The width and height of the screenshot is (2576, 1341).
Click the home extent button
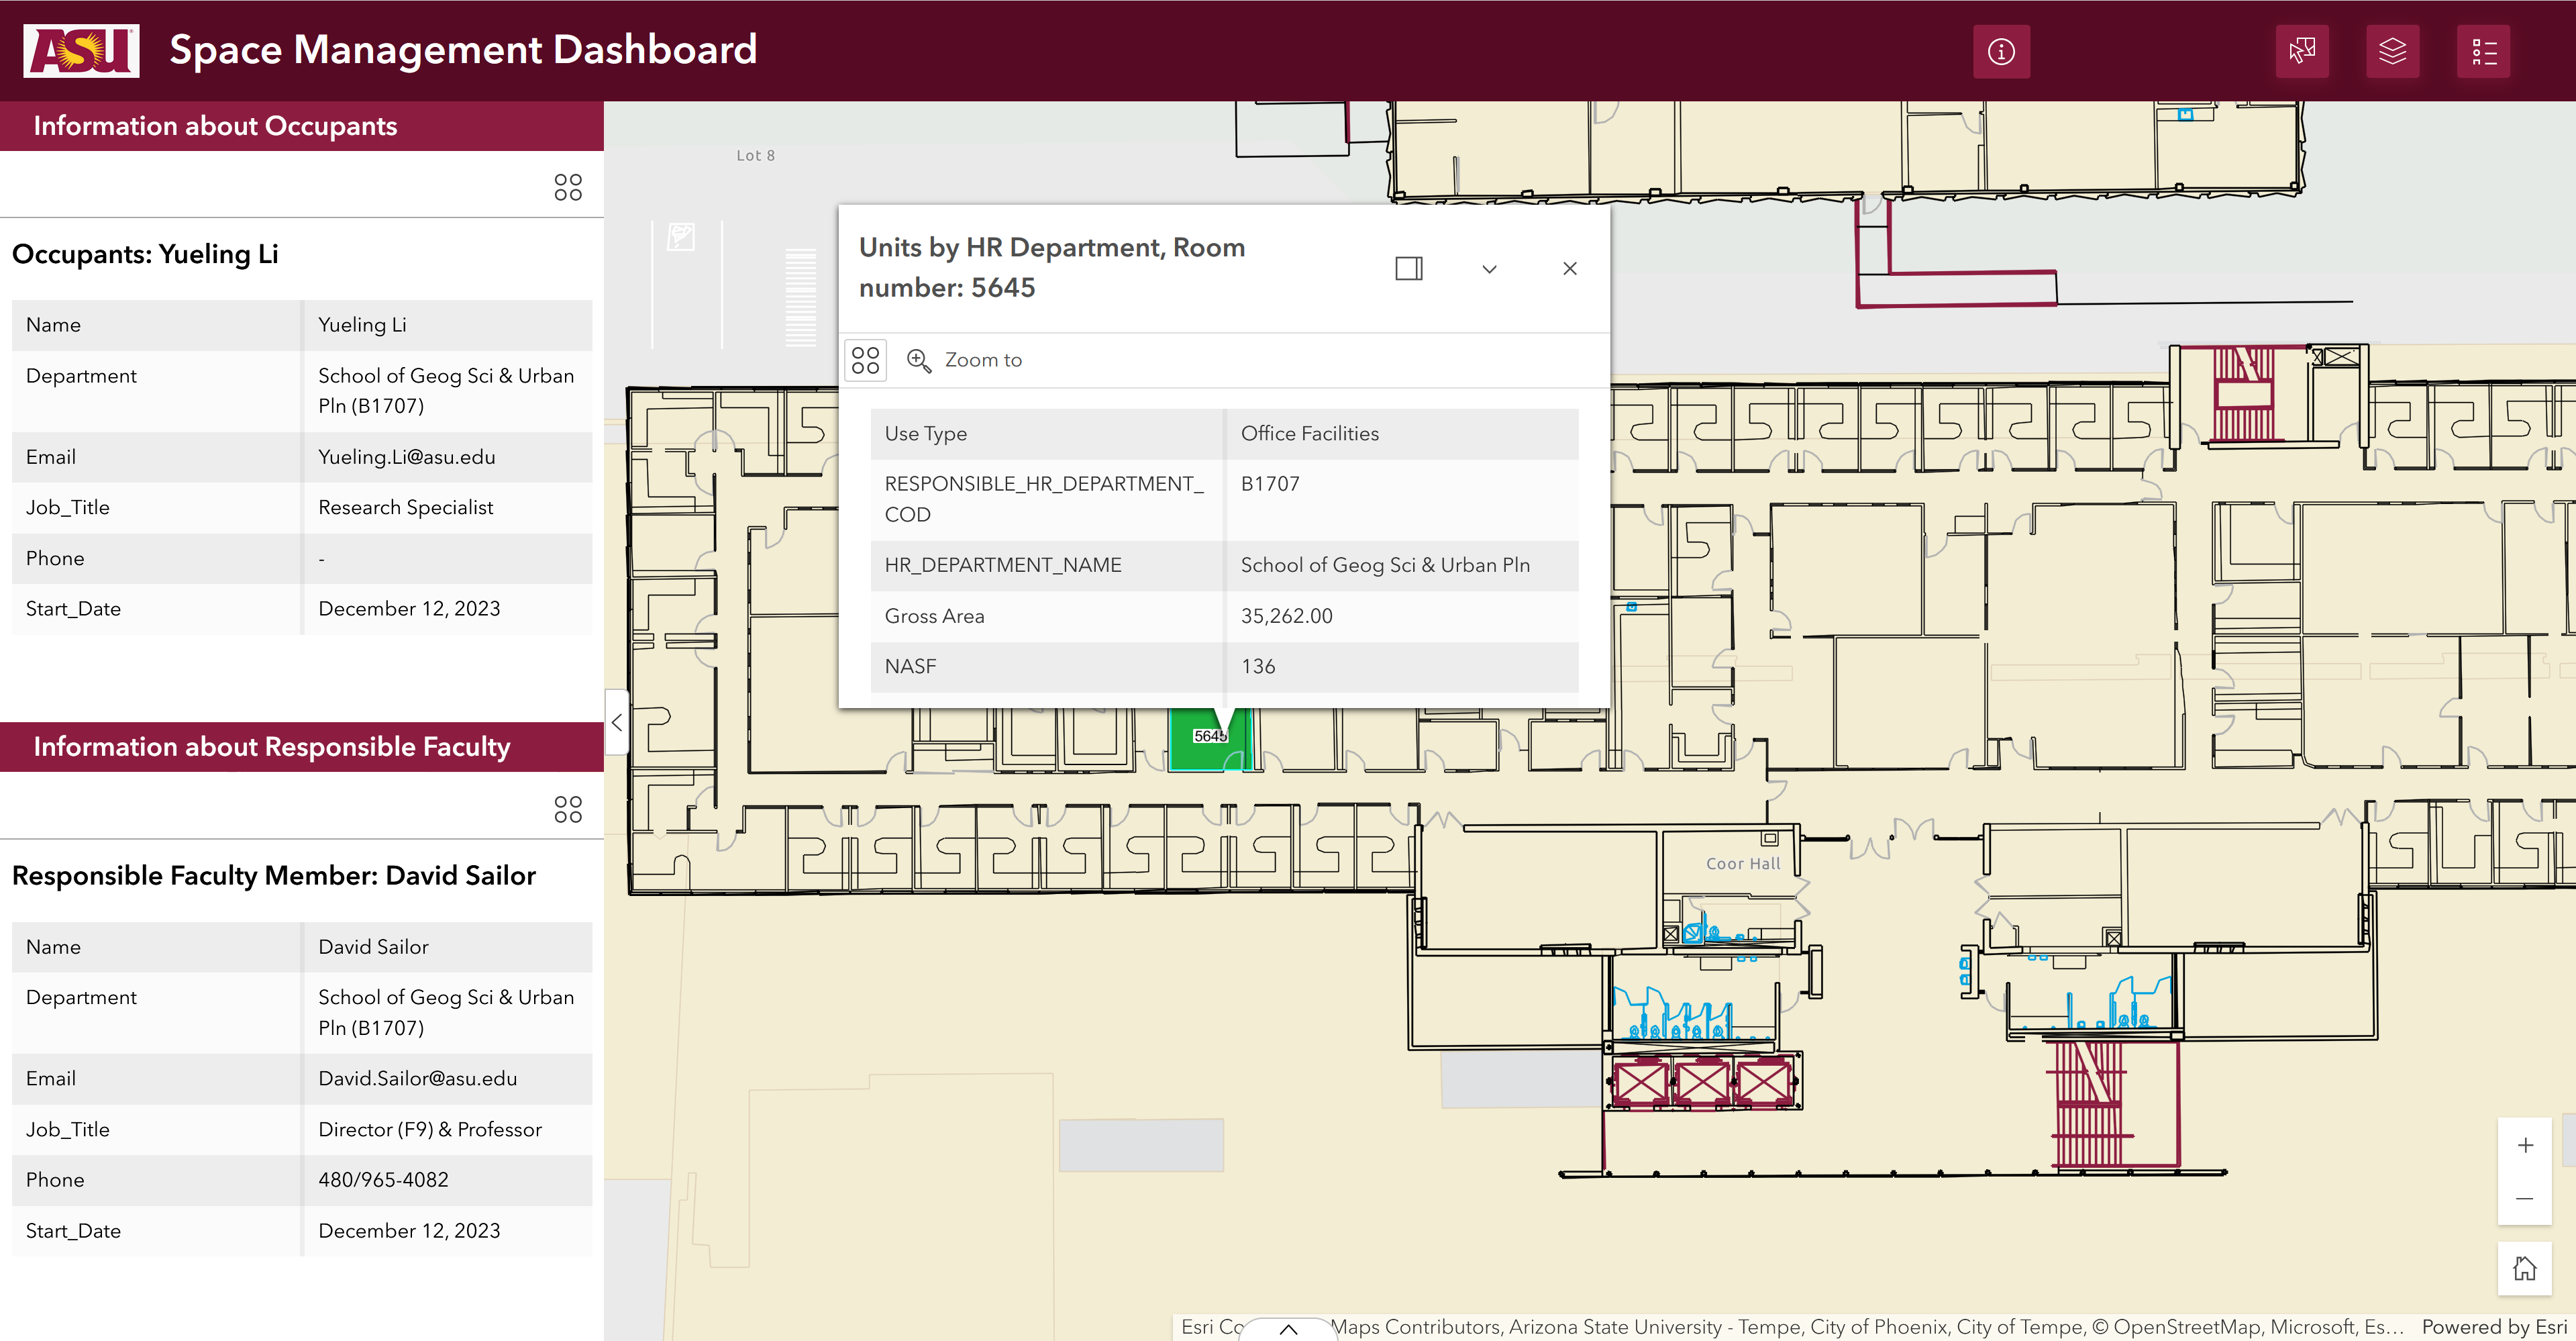pyautogui.click(x=2524, y=1268)
